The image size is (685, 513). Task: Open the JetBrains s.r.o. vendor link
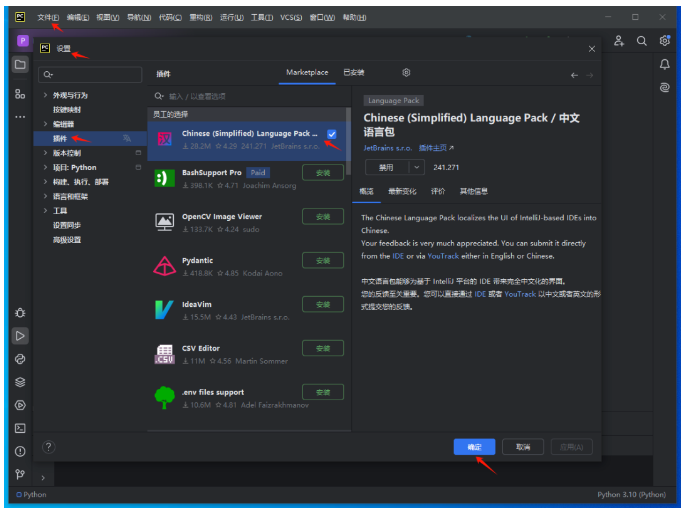coord(387,148)
